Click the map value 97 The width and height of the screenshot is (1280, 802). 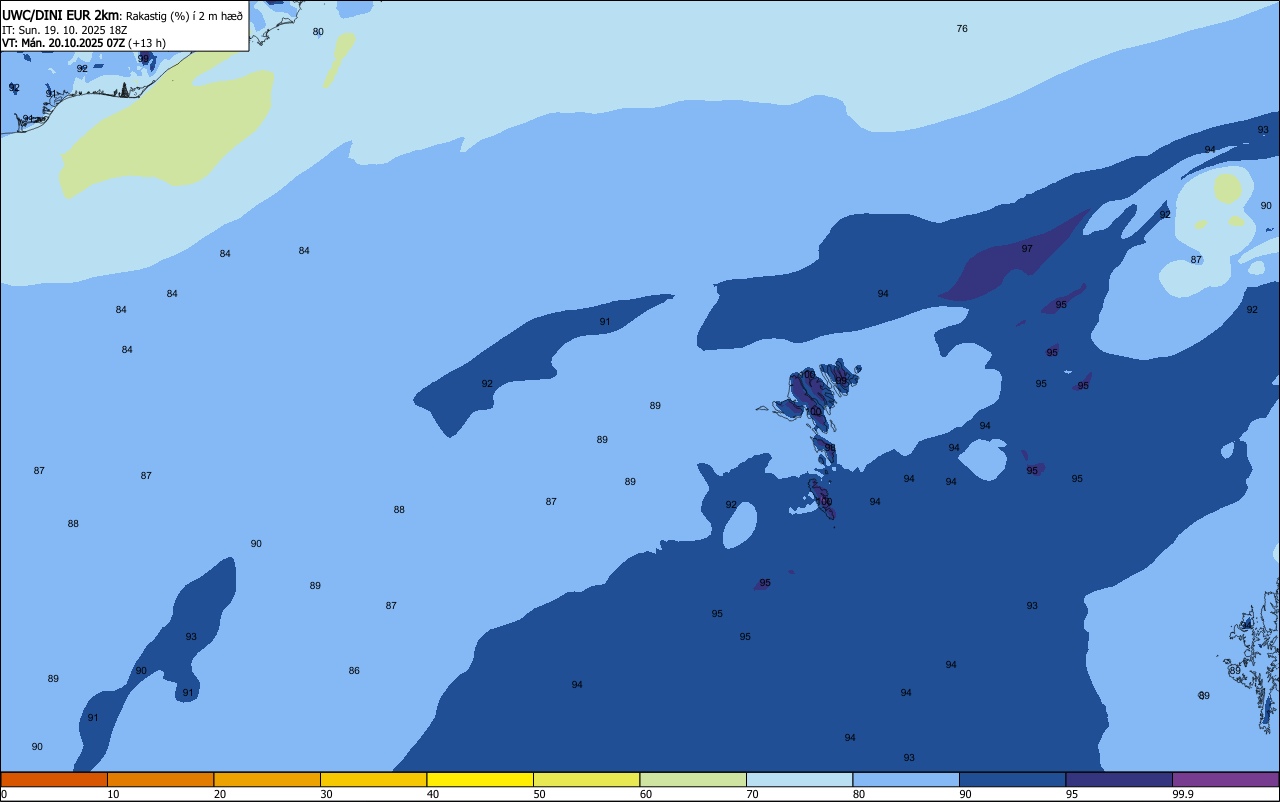coord(1027,249)
